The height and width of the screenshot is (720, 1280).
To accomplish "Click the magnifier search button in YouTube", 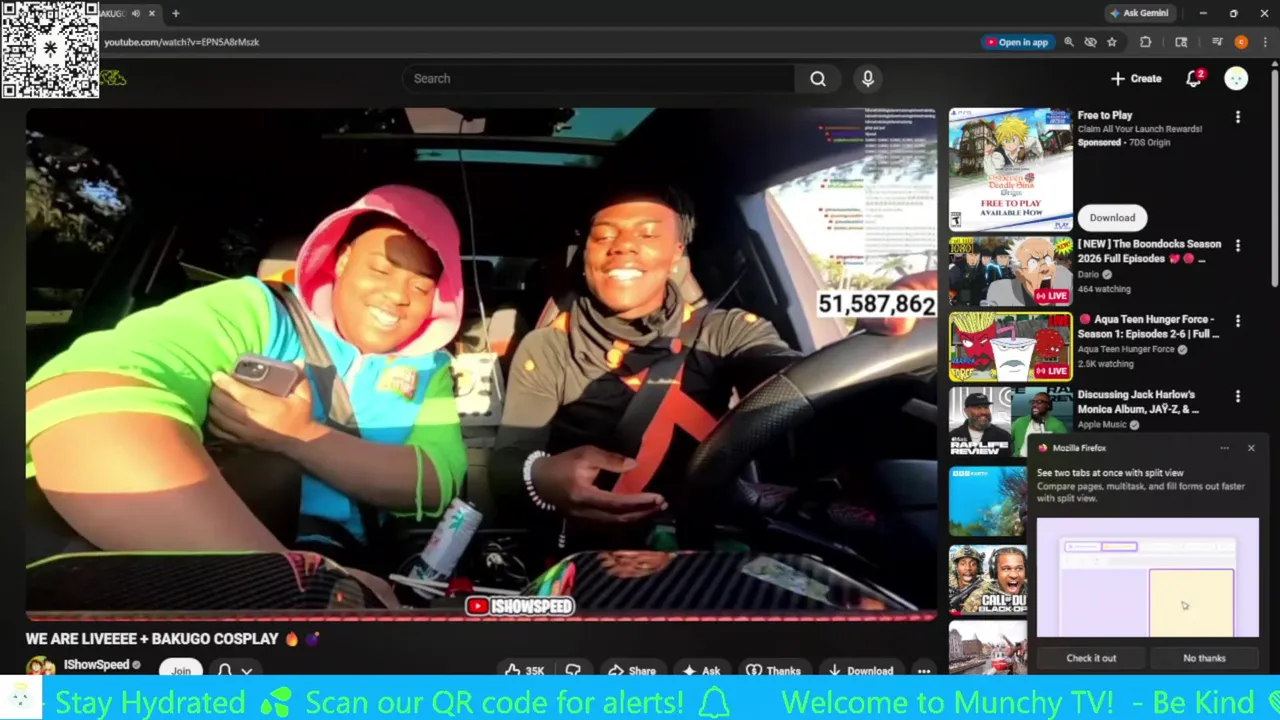I will point(818,79).
